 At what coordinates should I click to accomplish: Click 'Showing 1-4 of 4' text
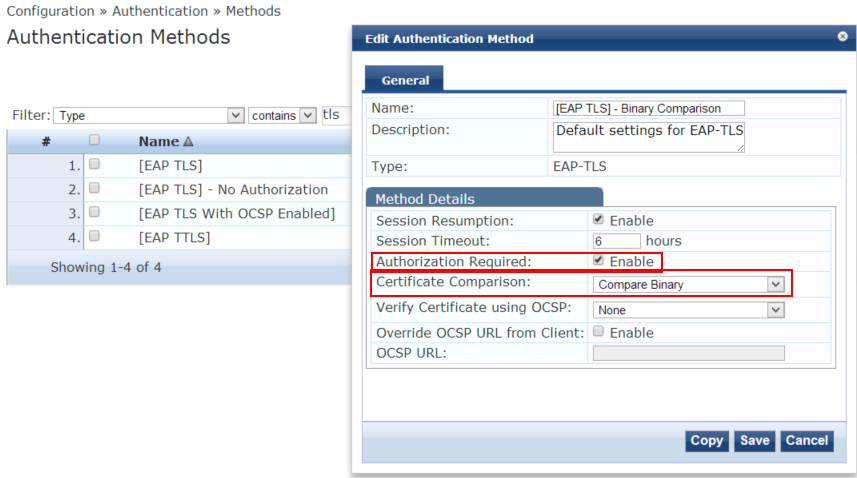[x=106, y=267]
